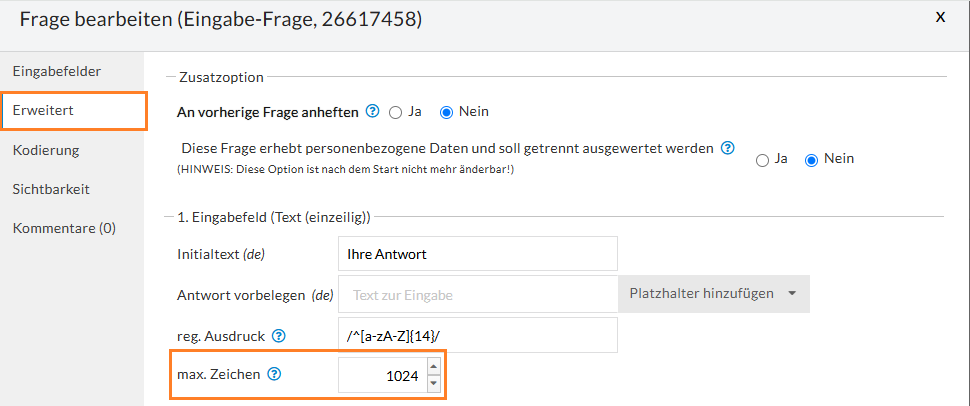
Task: Click help icon beside personenbezogene Daten option
Action: tap(728, 148)
